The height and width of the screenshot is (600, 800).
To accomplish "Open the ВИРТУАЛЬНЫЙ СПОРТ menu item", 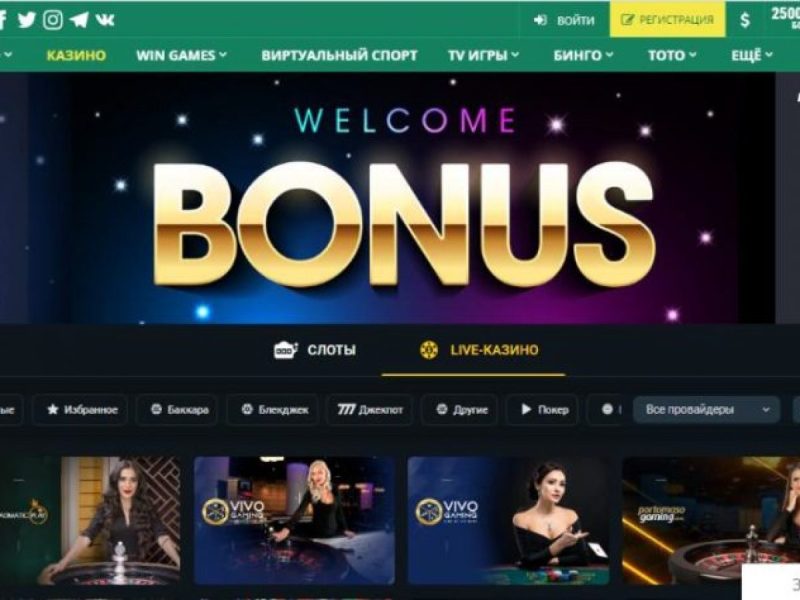I will click(339, 55).
